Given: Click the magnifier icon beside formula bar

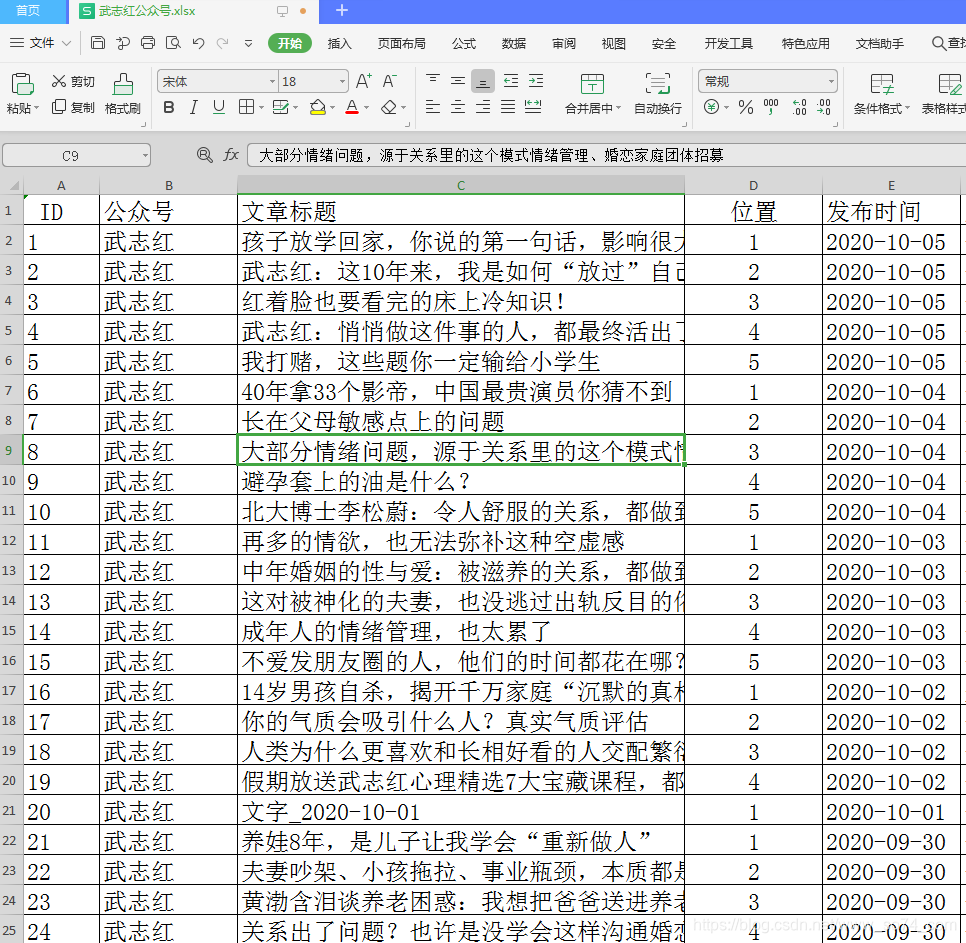Looking at the screenshot, I should (205, 155).
